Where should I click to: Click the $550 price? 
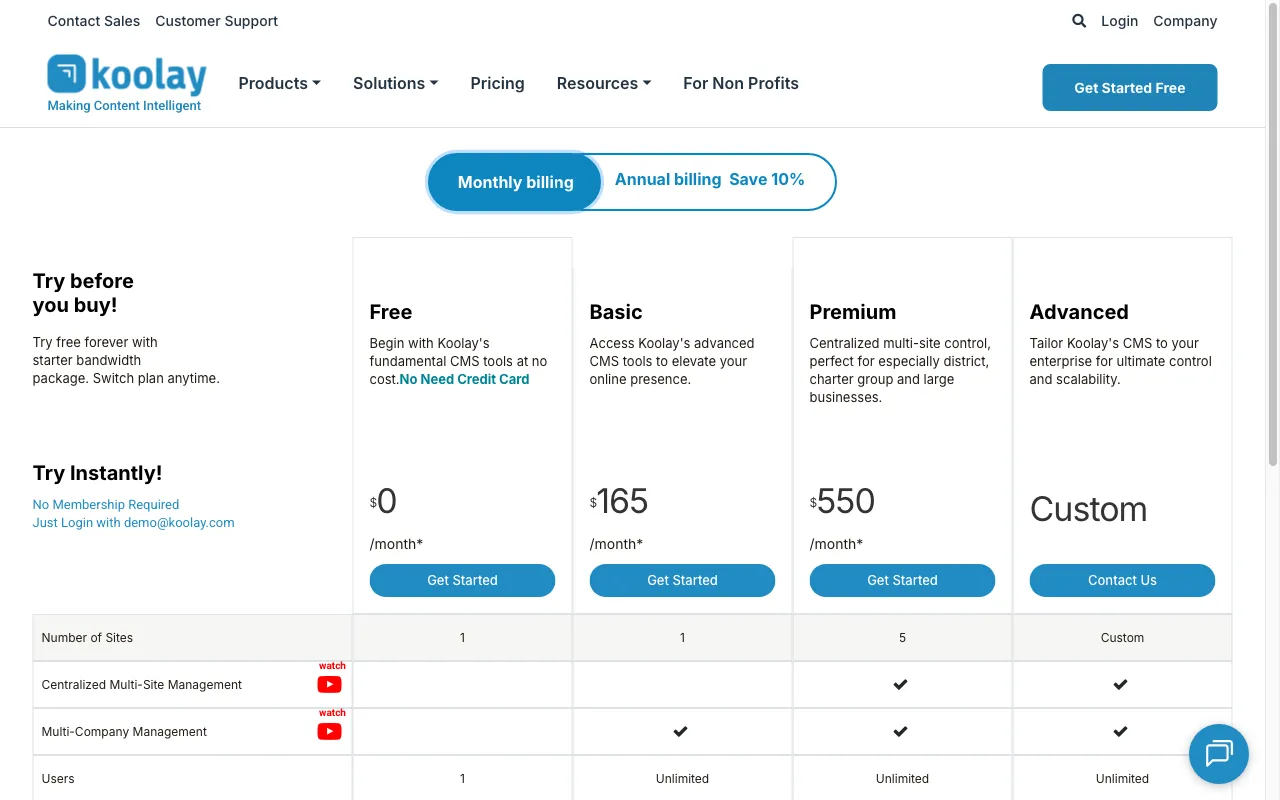[842, 501]
